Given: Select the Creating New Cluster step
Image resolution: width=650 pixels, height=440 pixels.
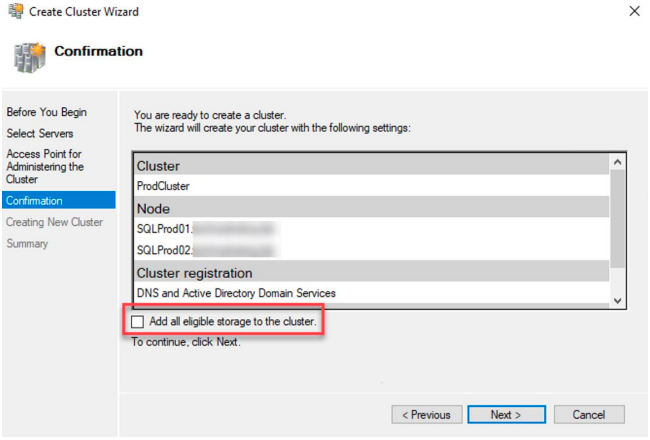Looking at the screenshot, I should pyautogui.click(x=54, y=222).
